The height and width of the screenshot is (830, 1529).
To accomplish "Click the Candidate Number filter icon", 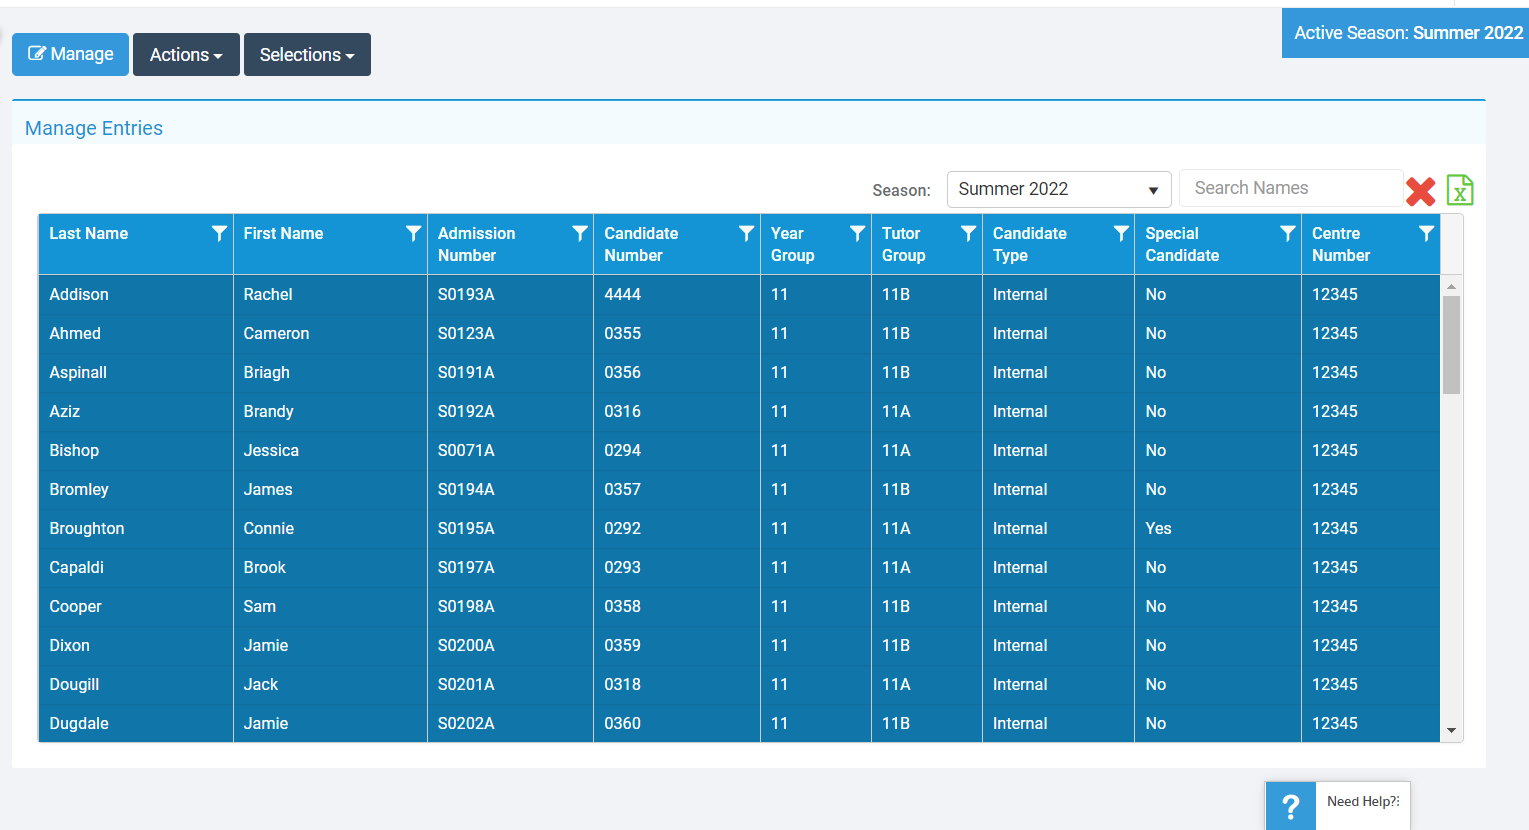I will pyautogui.click(x=746, y=233).
